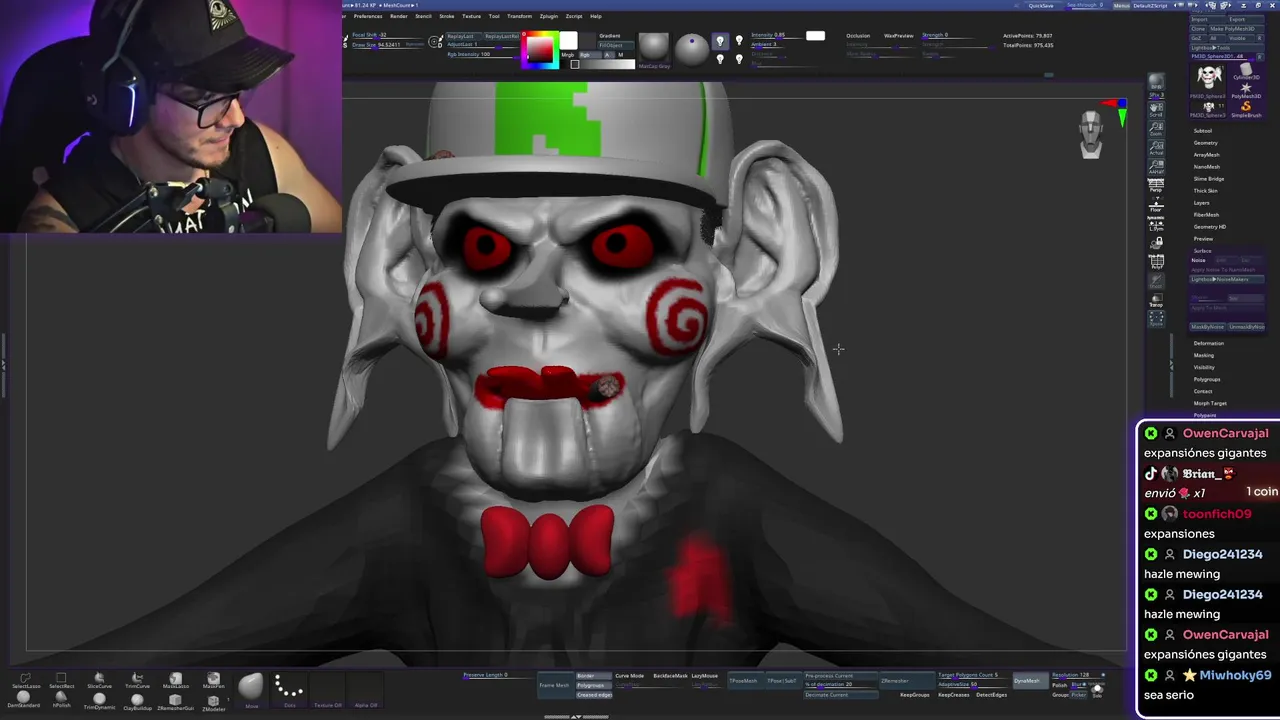Select the MaskLasso brush

pyautogui.click(x=176, y=678)
